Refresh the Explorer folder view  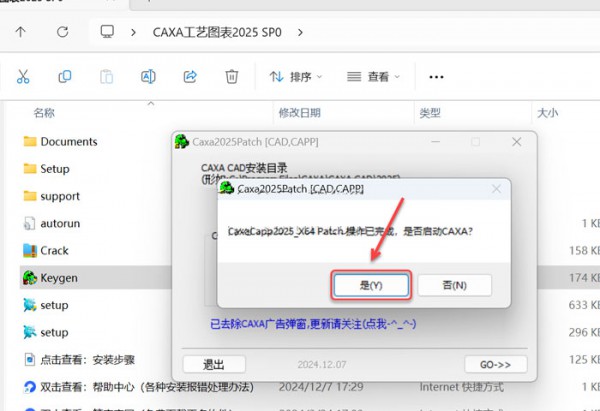(62, 32)
